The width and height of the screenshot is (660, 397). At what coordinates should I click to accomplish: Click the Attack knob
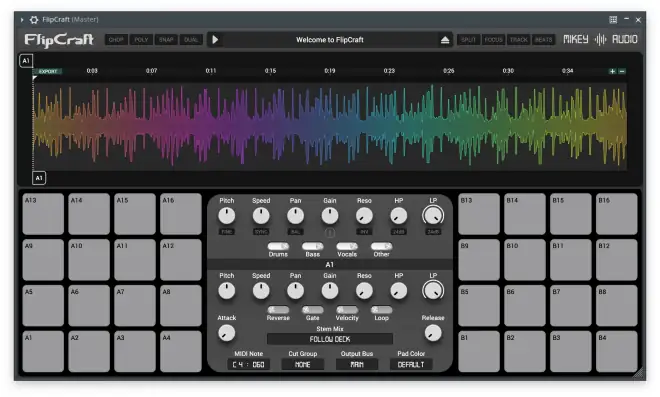226,333
